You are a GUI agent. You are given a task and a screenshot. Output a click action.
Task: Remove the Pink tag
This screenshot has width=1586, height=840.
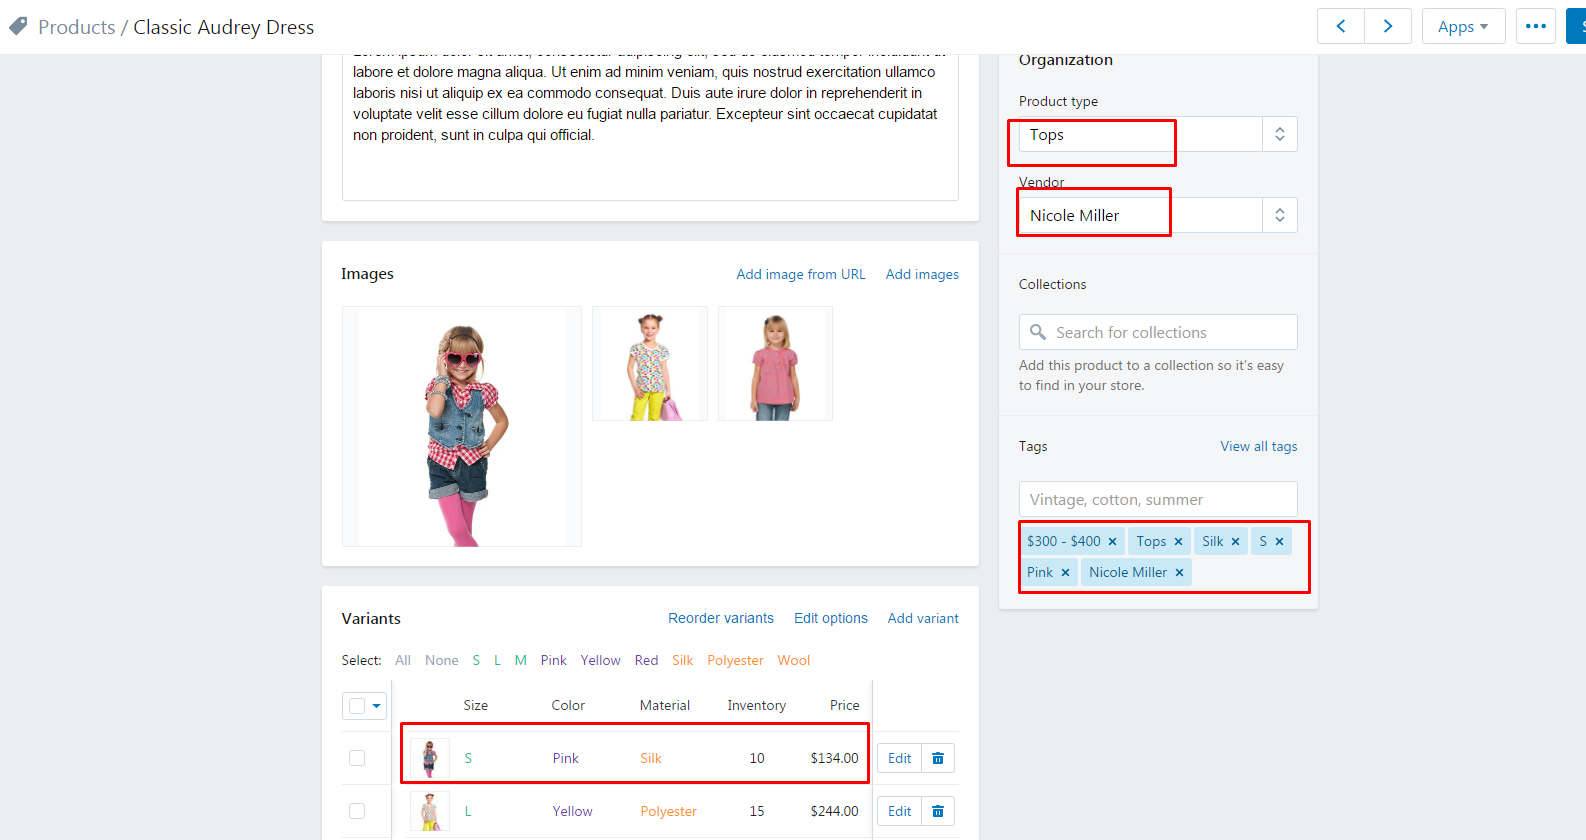[1065, 572]
